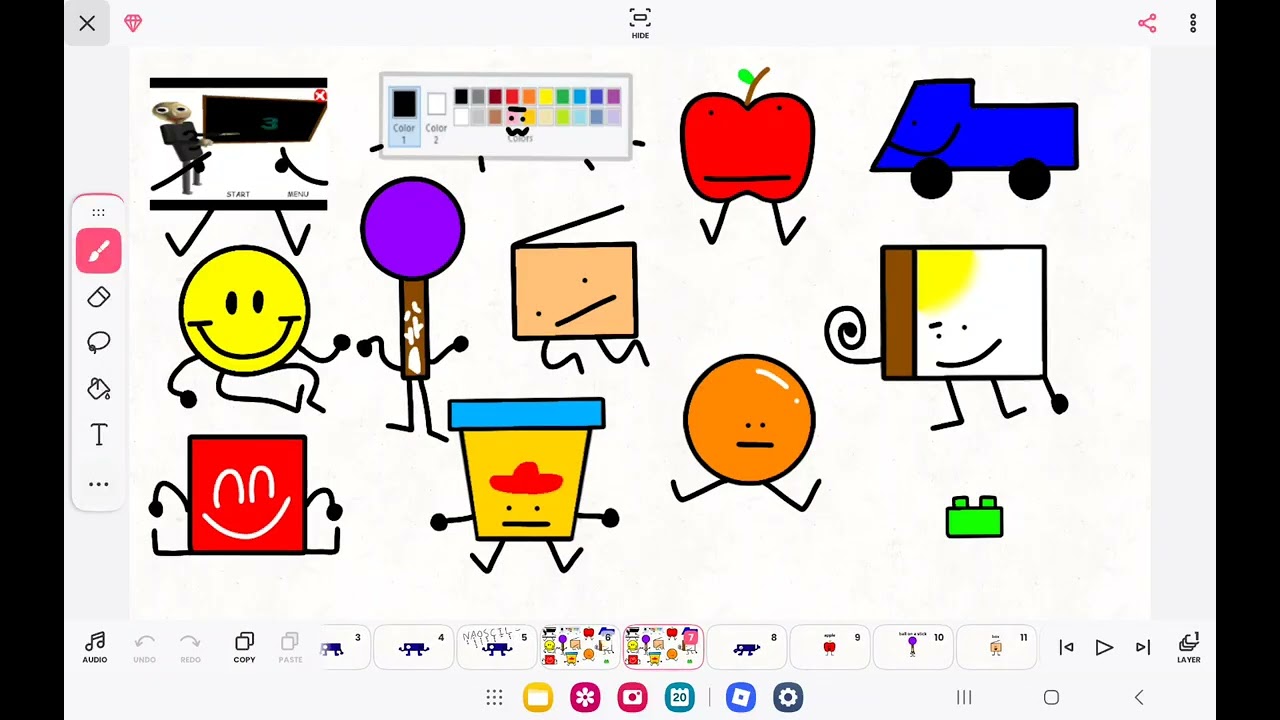
Task: Select frame 6 thumbnail
Action: [x=579, y=647]
